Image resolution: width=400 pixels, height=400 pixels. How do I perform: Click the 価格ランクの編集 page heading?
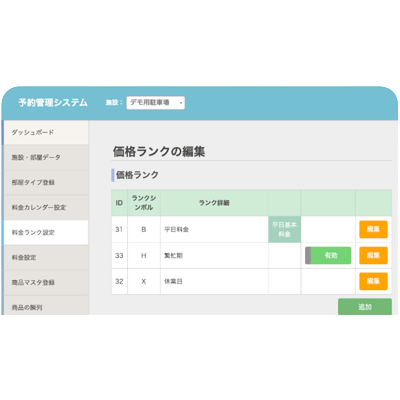(159, 152)
